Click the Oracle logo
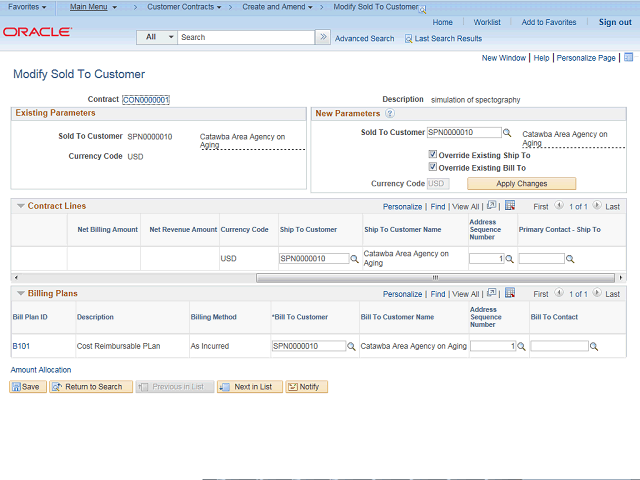Screen dimensions: 640x480 click(x=38, y=32)
